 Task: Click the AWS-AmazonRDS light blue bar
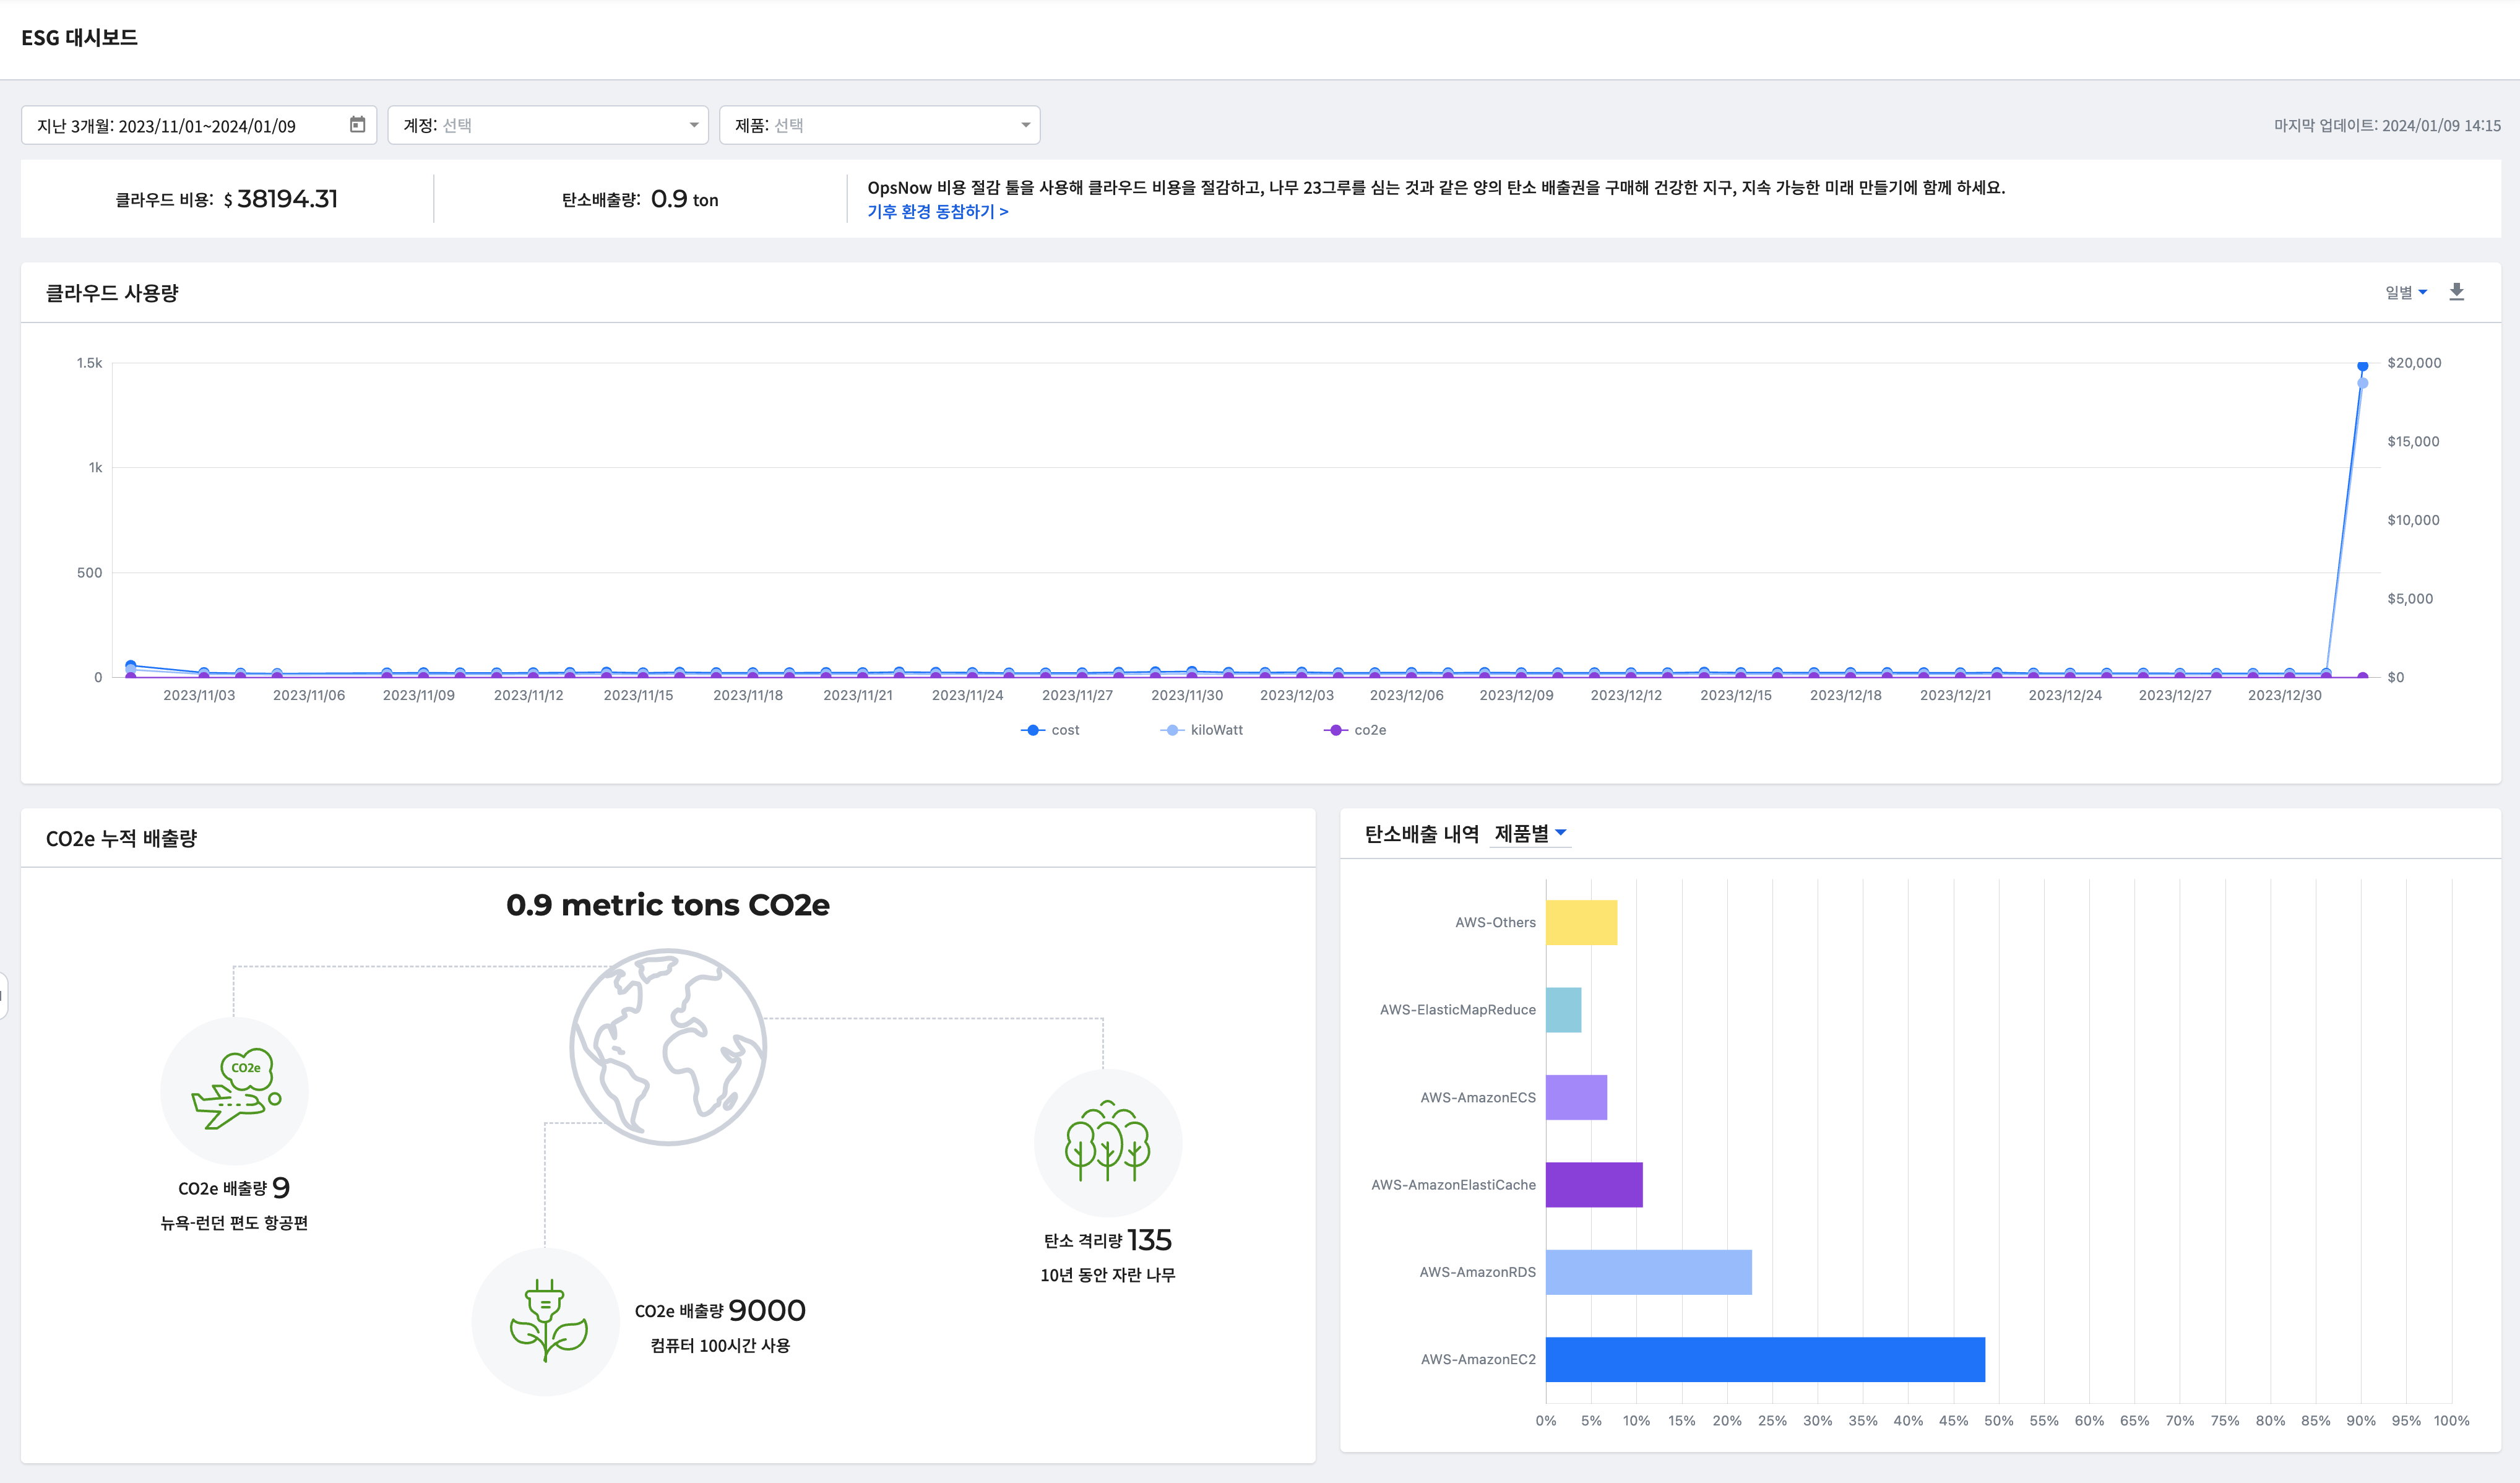coord(1648,1272)
